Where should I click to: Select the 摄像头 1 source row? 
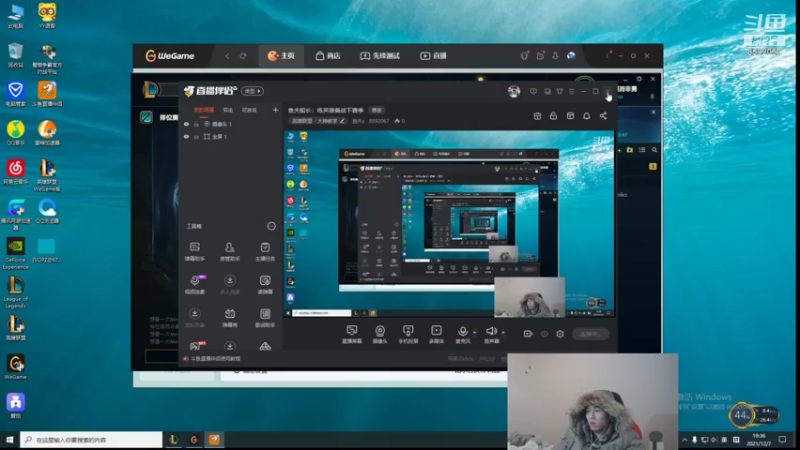point(231,124)
